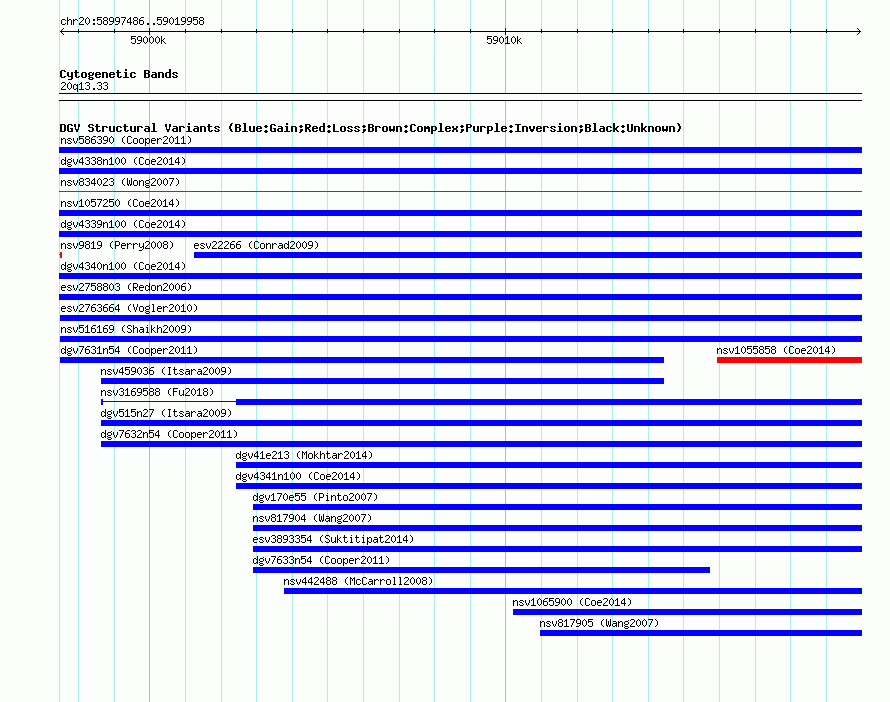Click the thin red nsv834023 loss line
Screen dimensions: 890x702
pos(460,192)
